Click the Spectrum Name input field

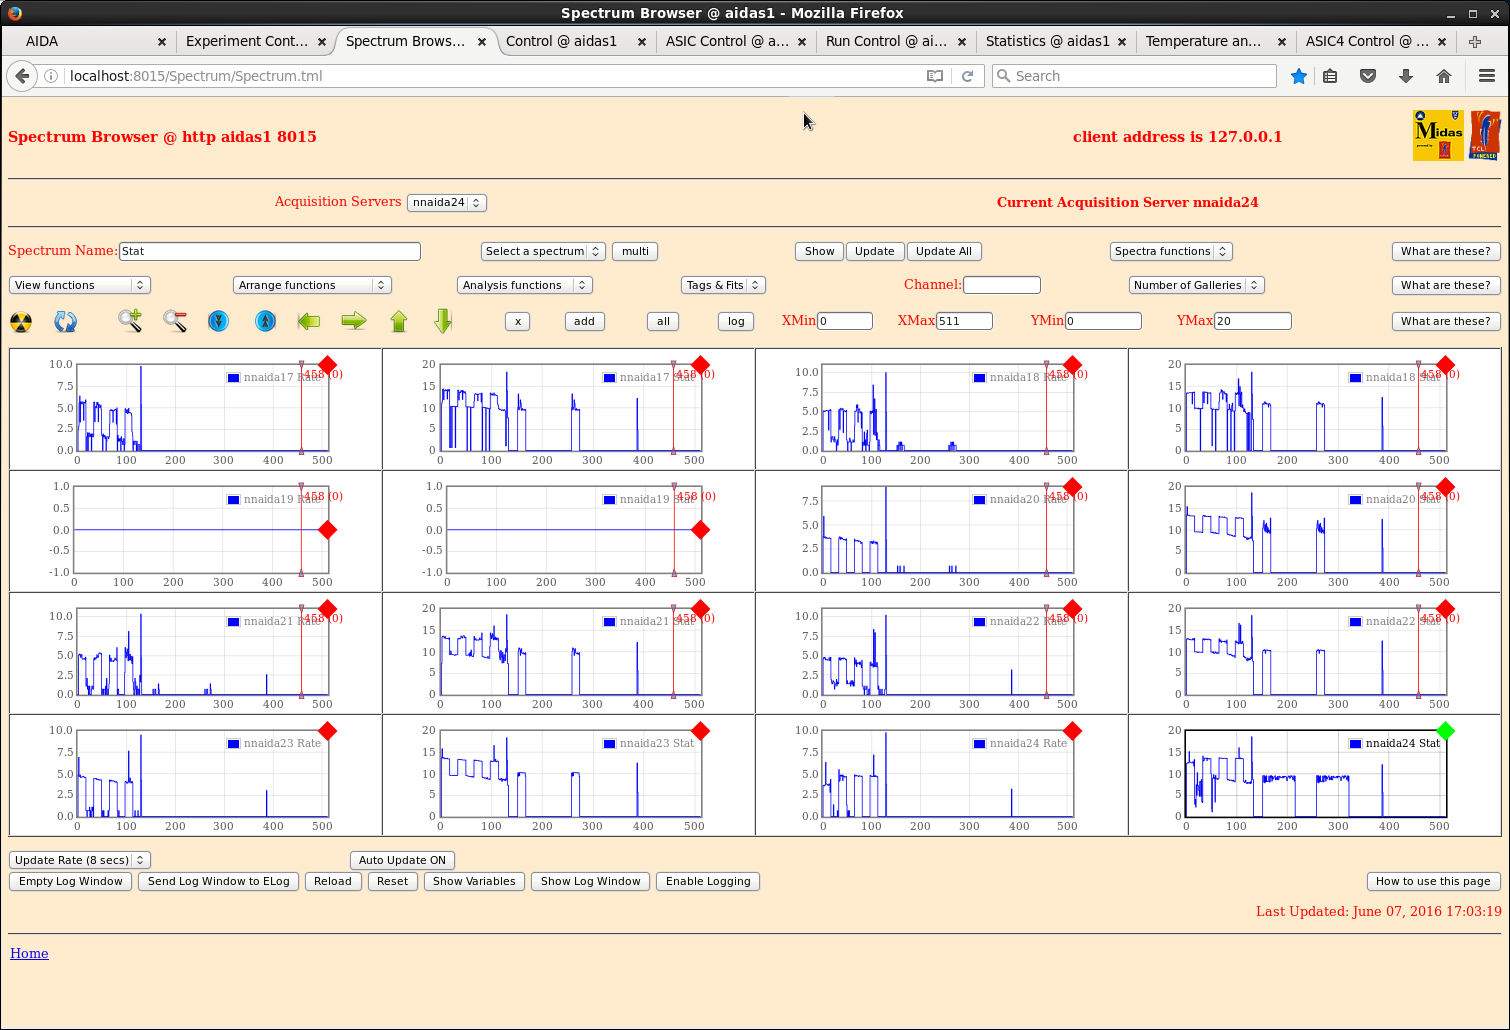[269, 251]
